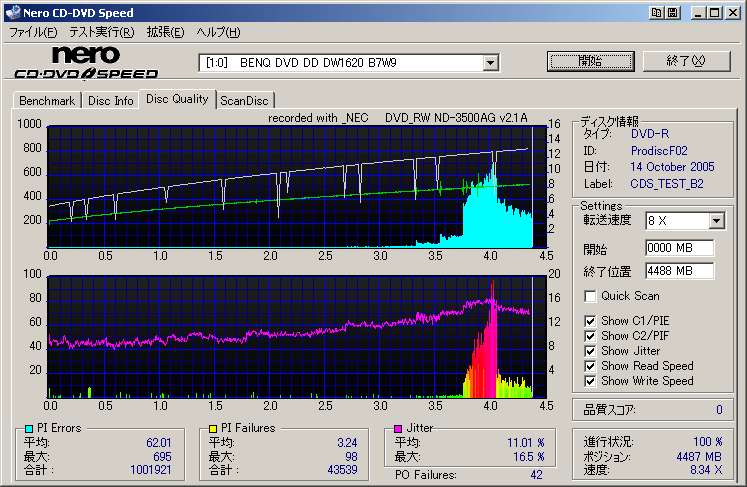The height and width of the screenshot is (487, 747).
Task: Click the yellow PI Failures color swatch
Action: [x=213, y=428]
